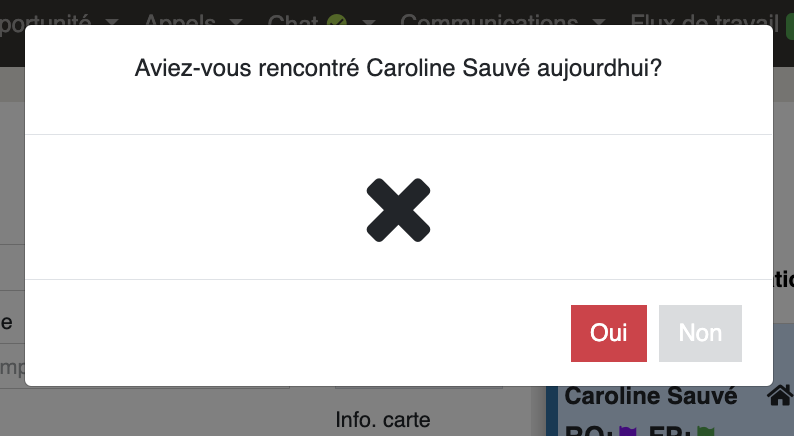The image size is (794, 436).
Task: Click the large X icon in the dialog
Action: (399, 210)
